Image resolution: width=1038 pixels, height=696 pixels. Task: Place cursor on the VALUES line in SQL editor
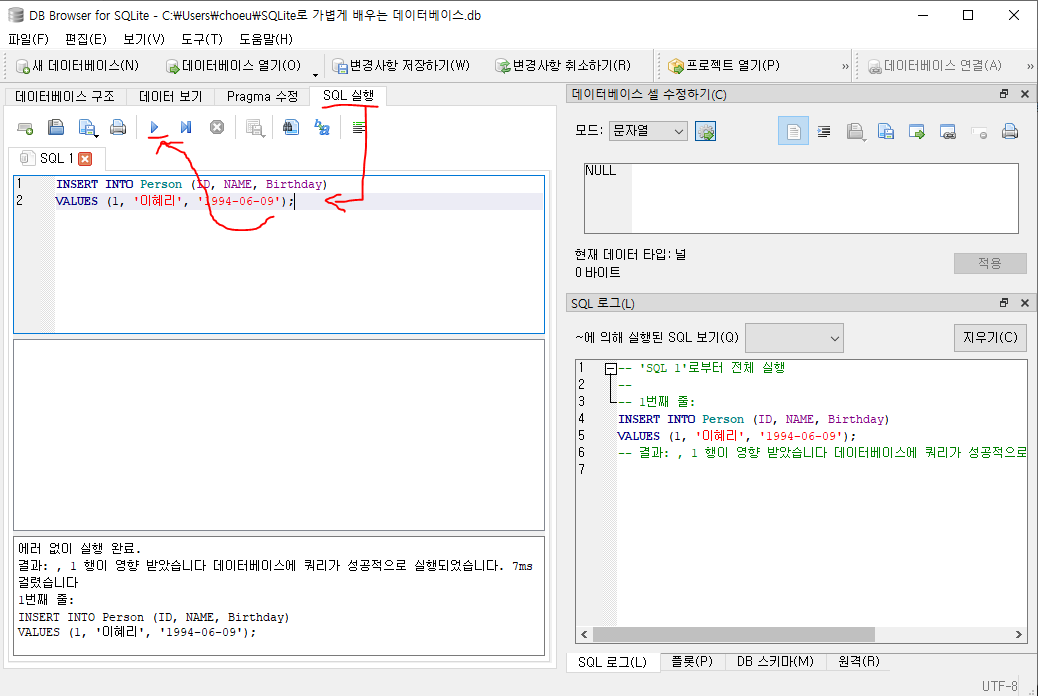(x=299, y=201)
